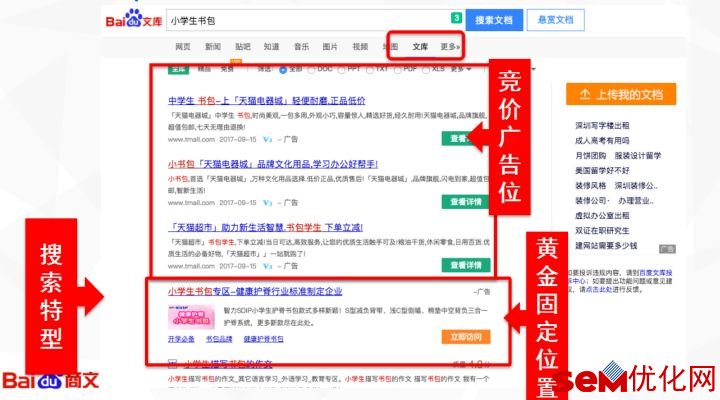Viewport: 720px width, 400px height.
Task: Click sidebar link 美国留学好不好
Action: tap(602, 170)
